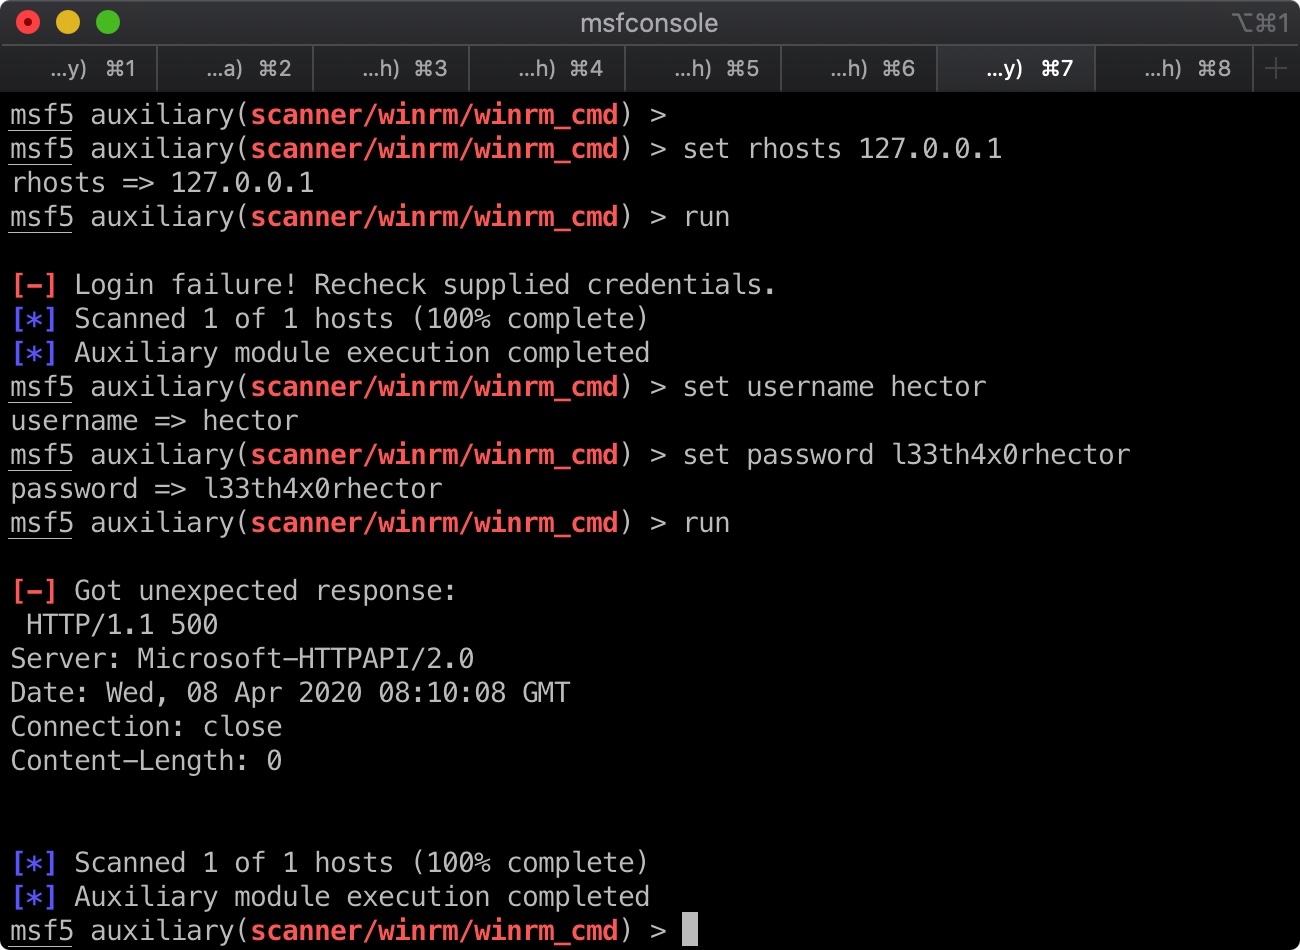The image size is (1300, 950).
Task: Close the msfconsole window
Action: (28, 22)
